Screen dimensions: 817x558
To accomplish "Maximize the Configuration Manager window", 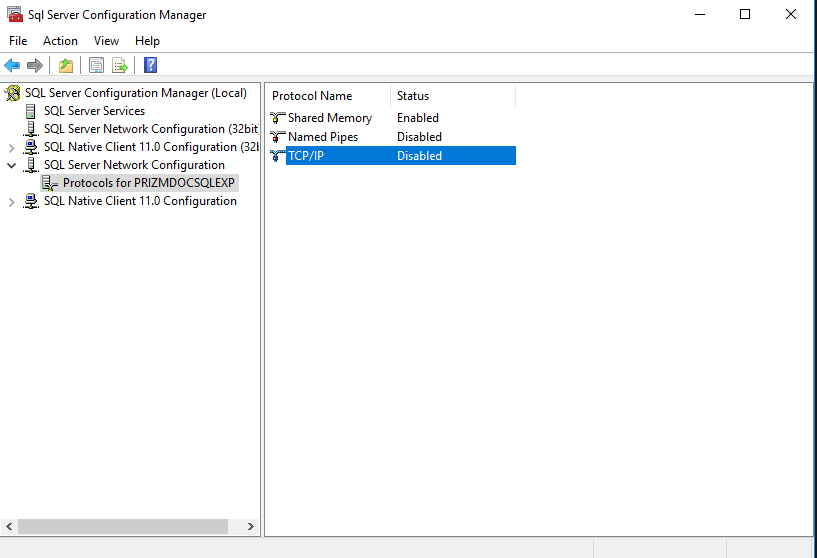I will (745, 14).
